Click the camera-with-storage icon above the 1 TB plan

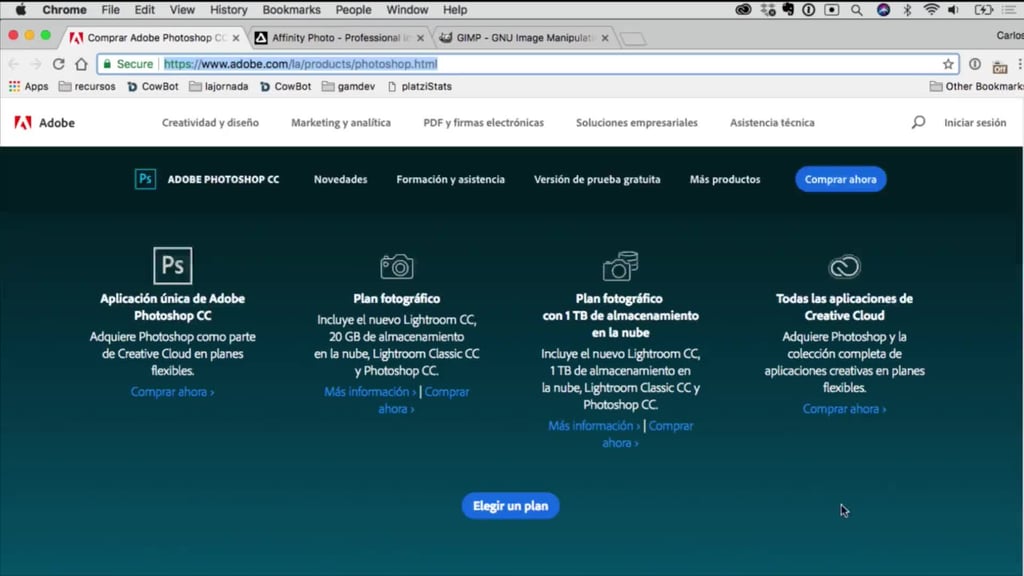pyautogui.click(x=620, y=266)
